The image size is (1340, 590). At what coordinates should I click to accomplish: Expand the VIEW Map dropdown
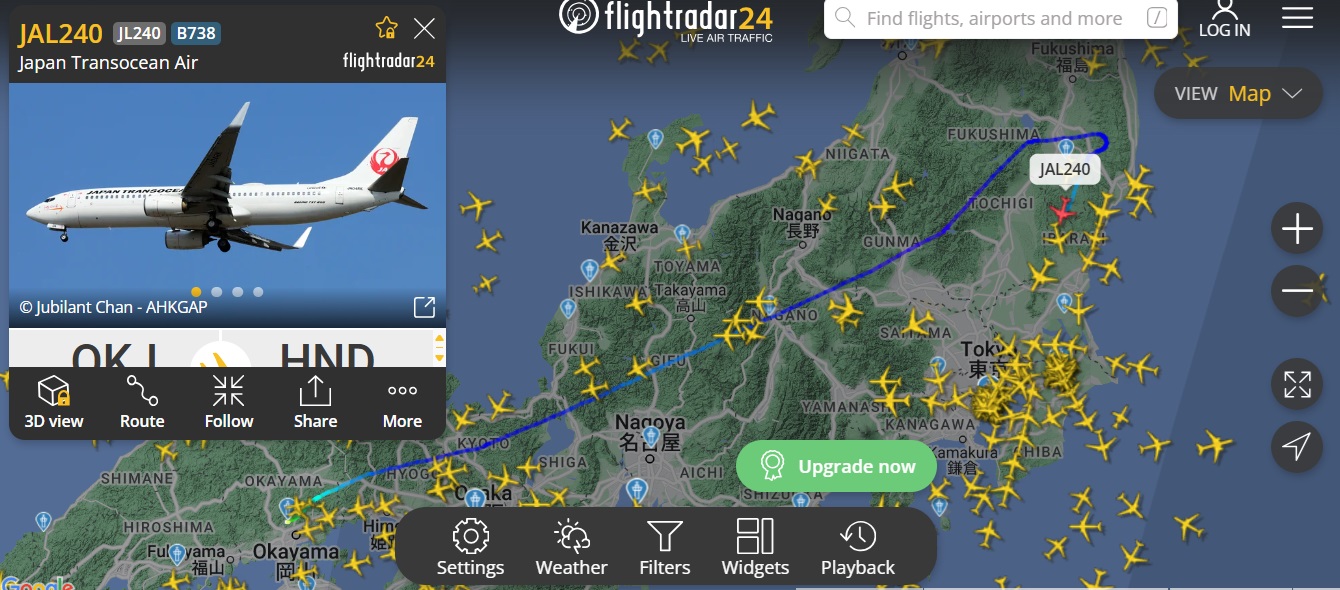(x=1238, y=93)
